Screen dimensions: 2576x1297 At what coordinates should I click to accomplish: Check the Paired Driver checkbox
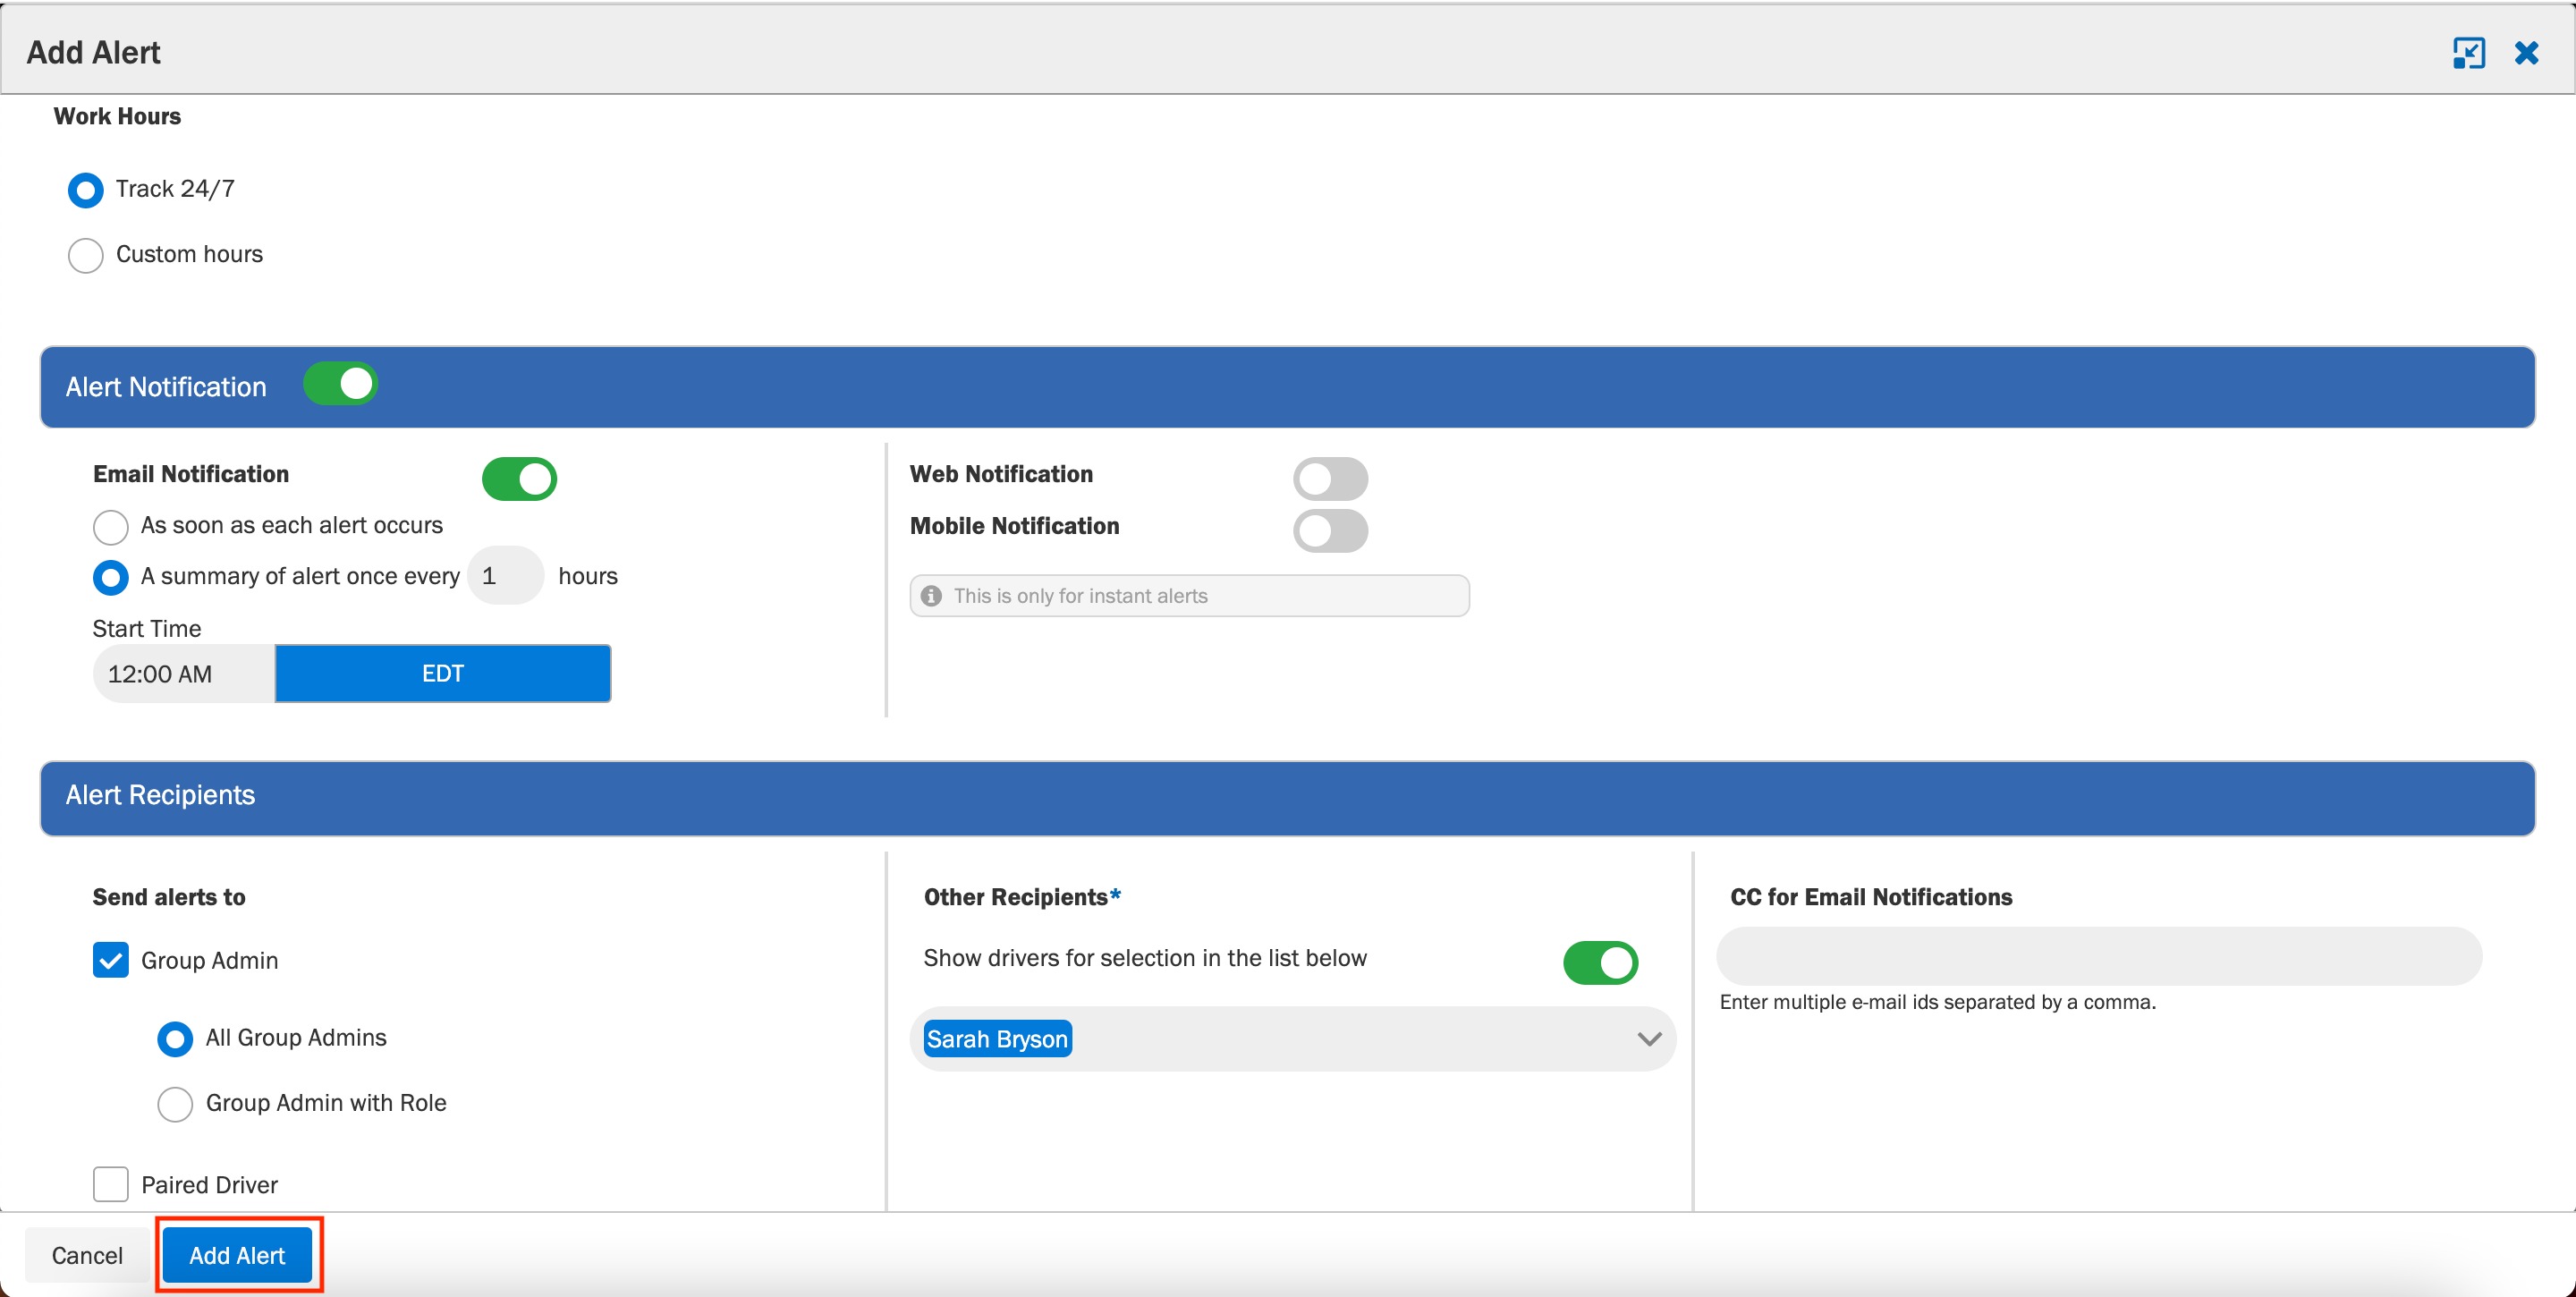coord(111,1184)
